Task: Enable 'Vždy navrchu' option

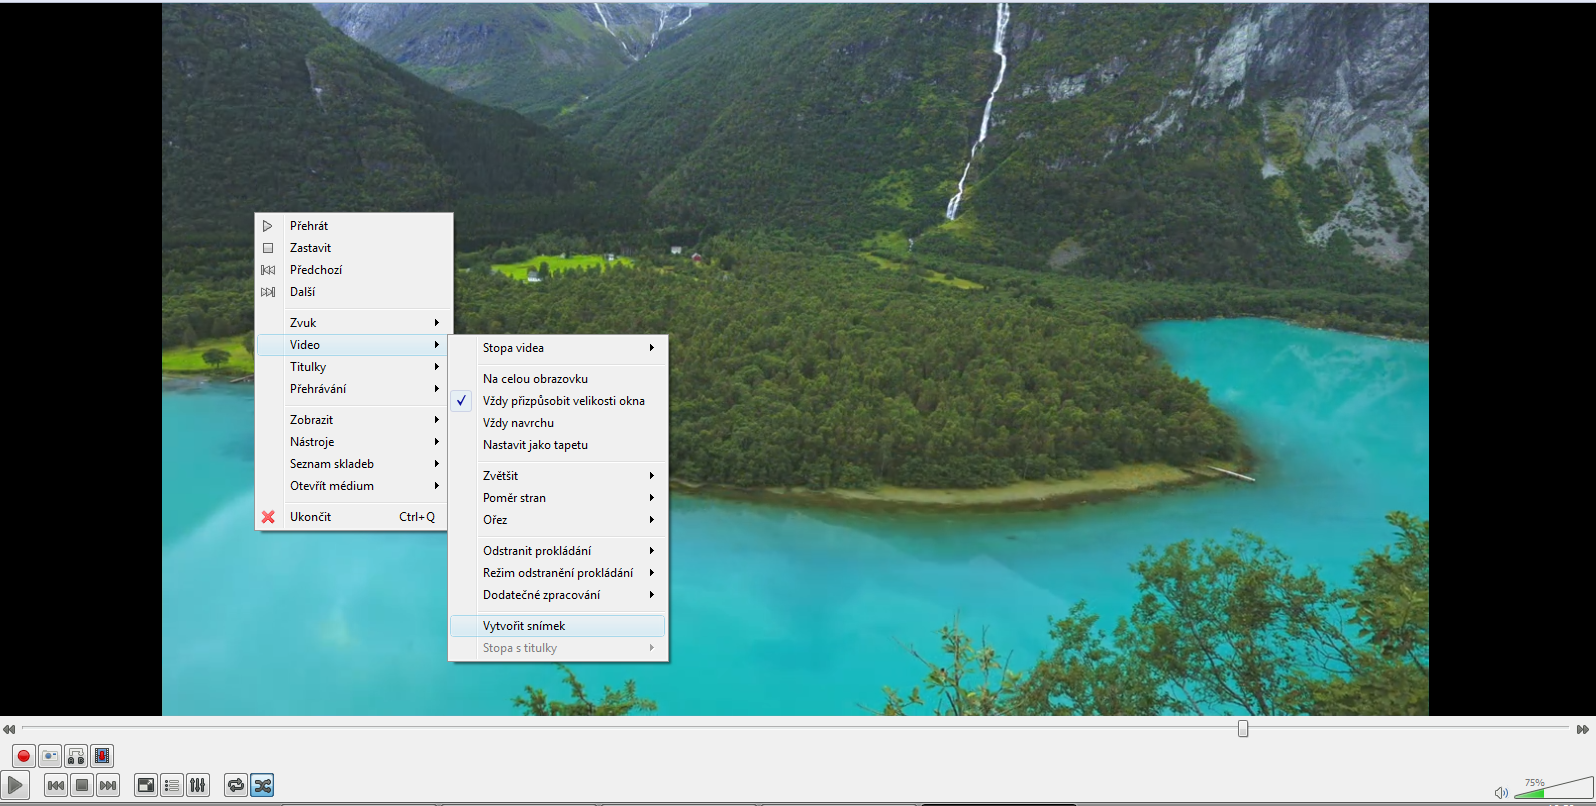Action: coord(558,423)
